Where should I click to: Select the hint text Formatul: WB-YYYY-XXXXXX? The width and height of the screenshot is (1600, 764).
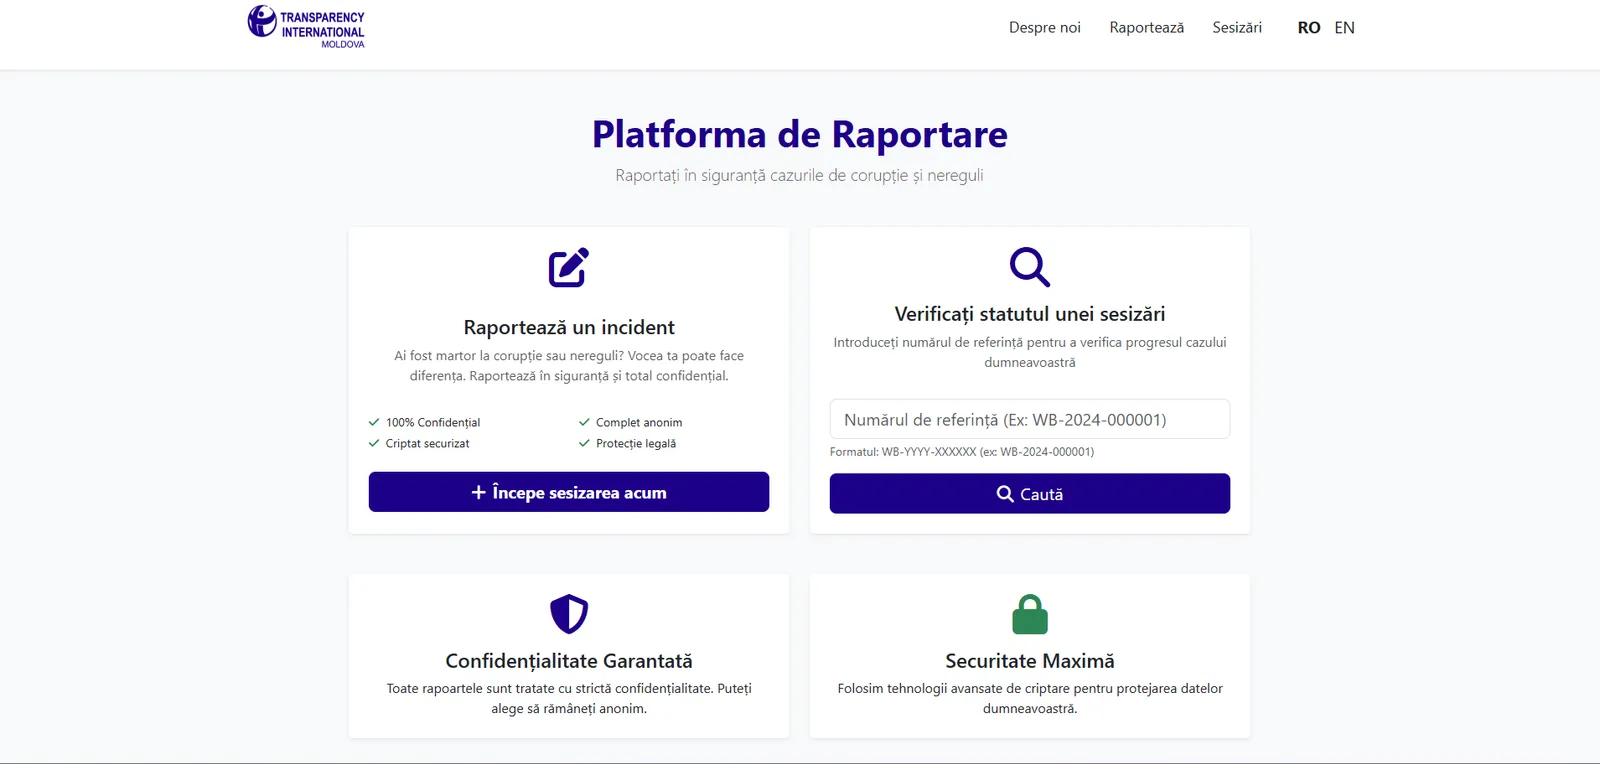(x=962, y=452)
